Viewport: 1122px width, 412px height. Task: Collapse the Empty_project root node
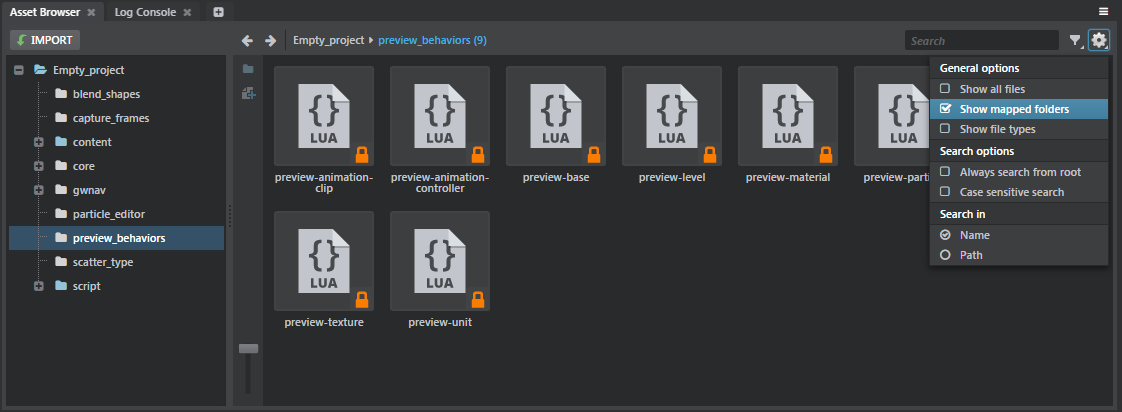pos(18,70)
